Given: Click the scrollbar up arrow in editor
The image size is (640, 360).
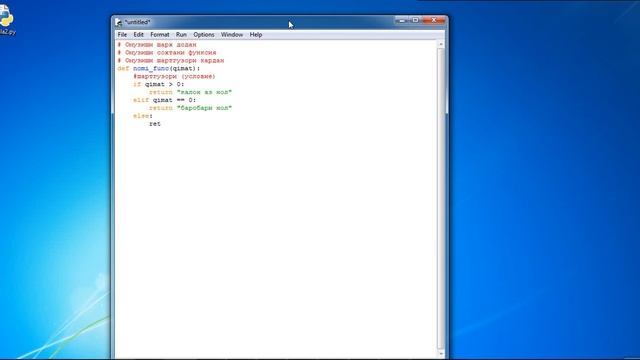Looking at the screenshot, I should pyautogui.click(x=441, y=44).
